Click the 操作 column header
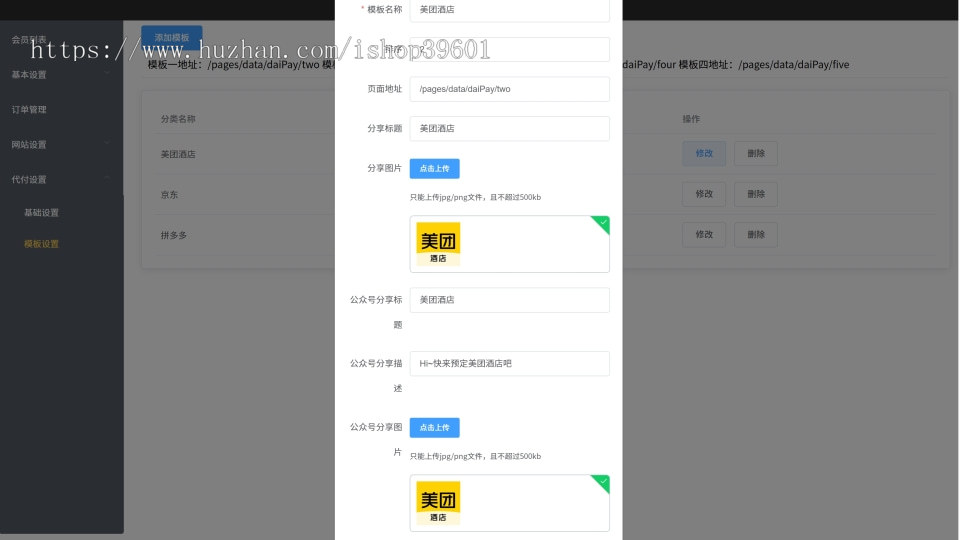Screen dimensions: 960x540 (x=691, y=119)
